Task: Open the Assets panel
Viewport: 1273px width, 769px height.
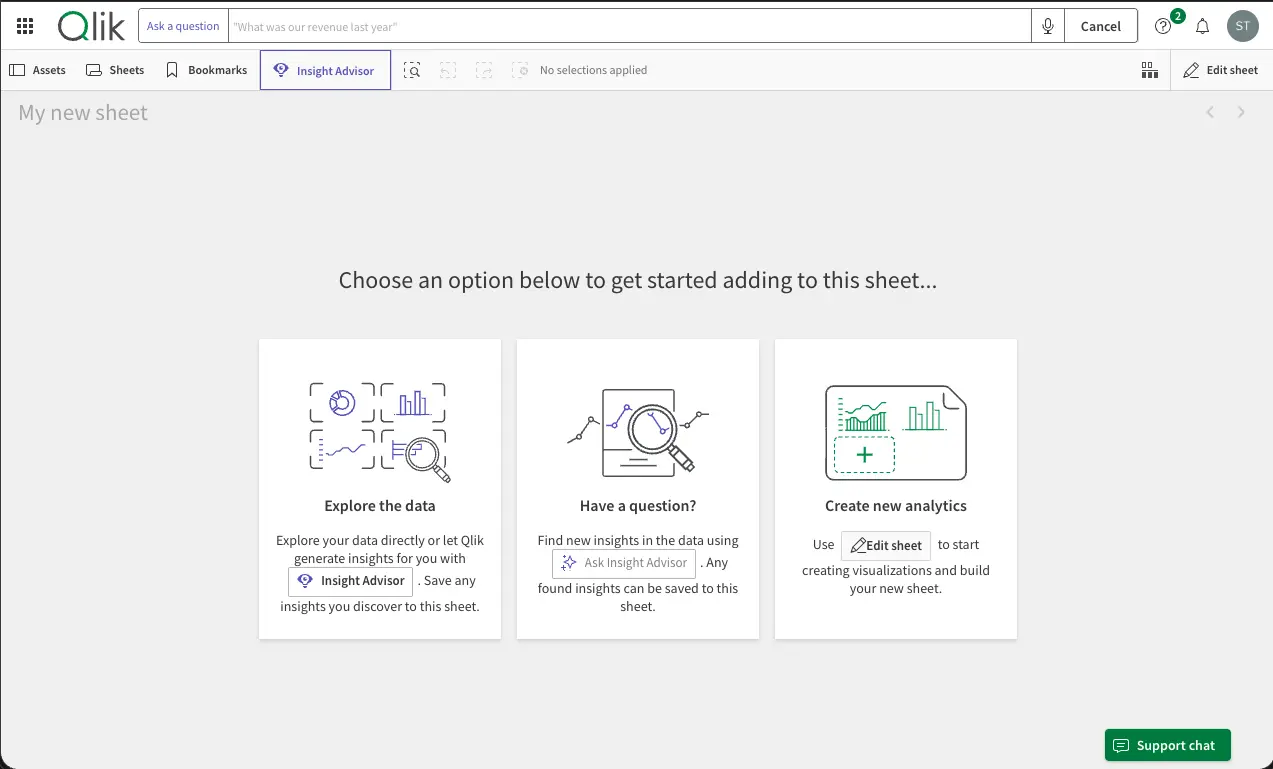Action: 37,70
